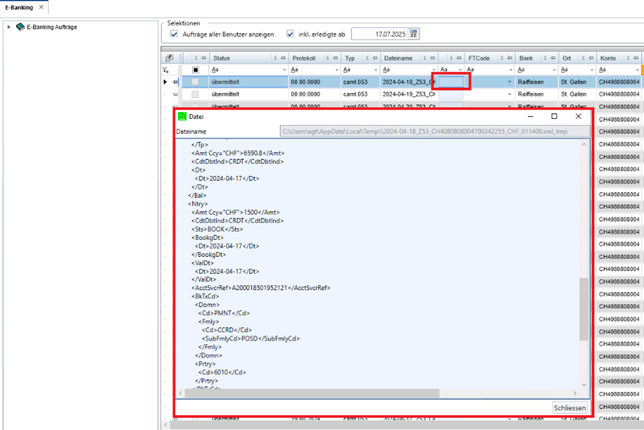This screenshot has height=430, width=644.
Task: Click the E-Banking Aufträge book icon
Action: [x=20, y=27]
